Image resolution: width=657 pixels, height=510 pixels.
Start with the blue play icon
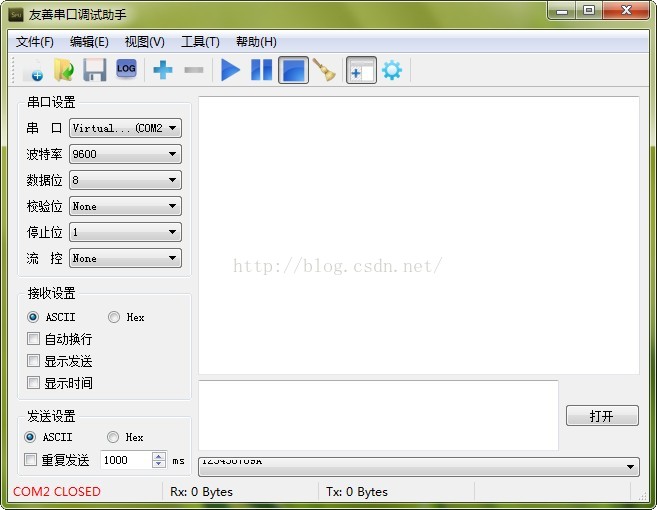pos(230,70)
